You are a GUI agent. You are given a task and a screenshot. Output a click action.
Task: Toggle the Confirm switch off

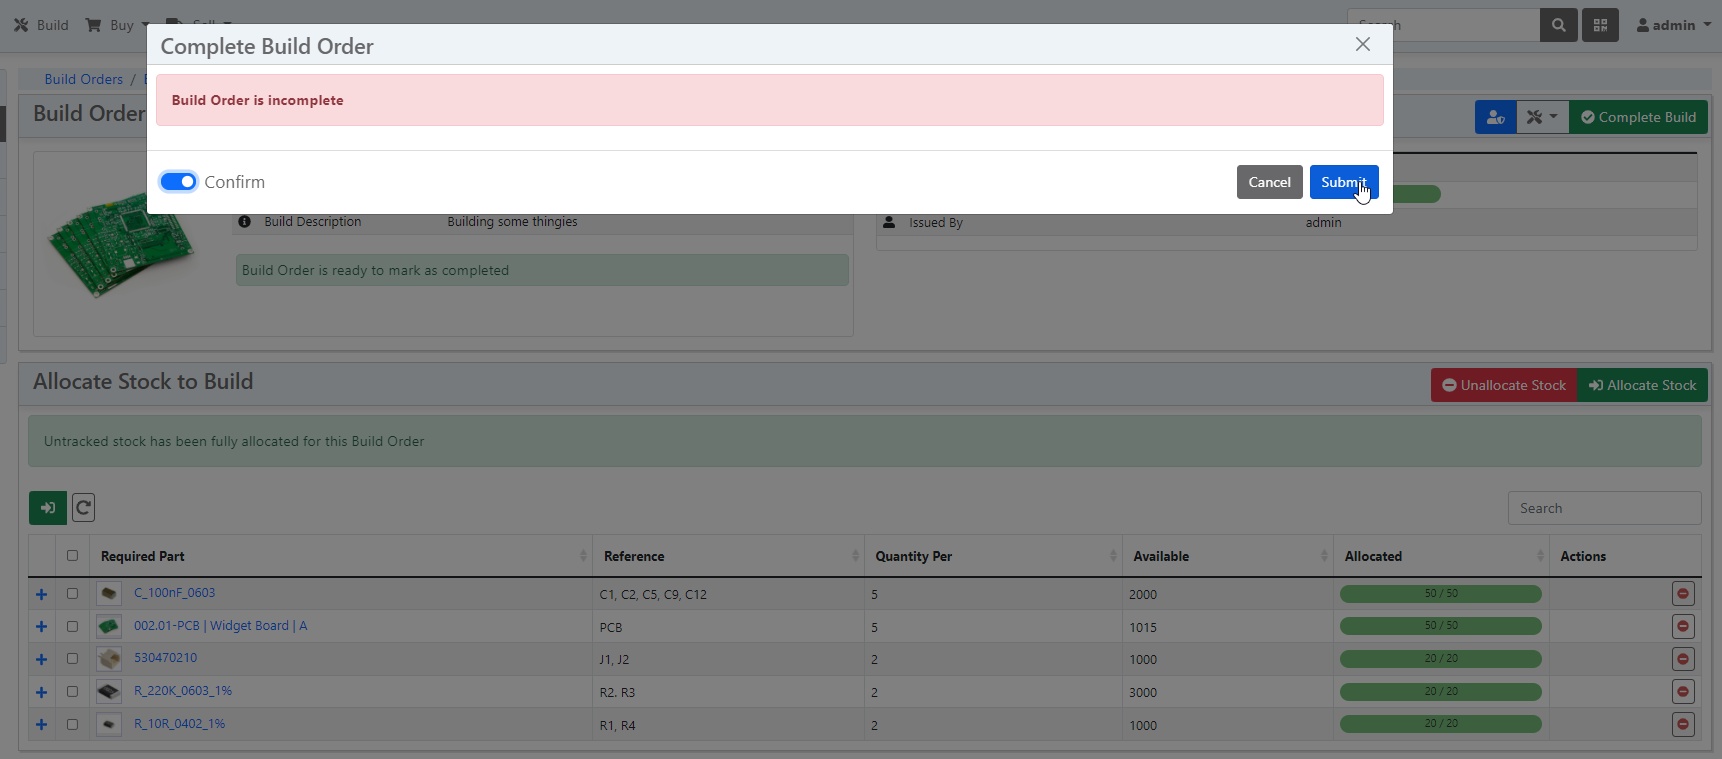click(x=179, y=182)
